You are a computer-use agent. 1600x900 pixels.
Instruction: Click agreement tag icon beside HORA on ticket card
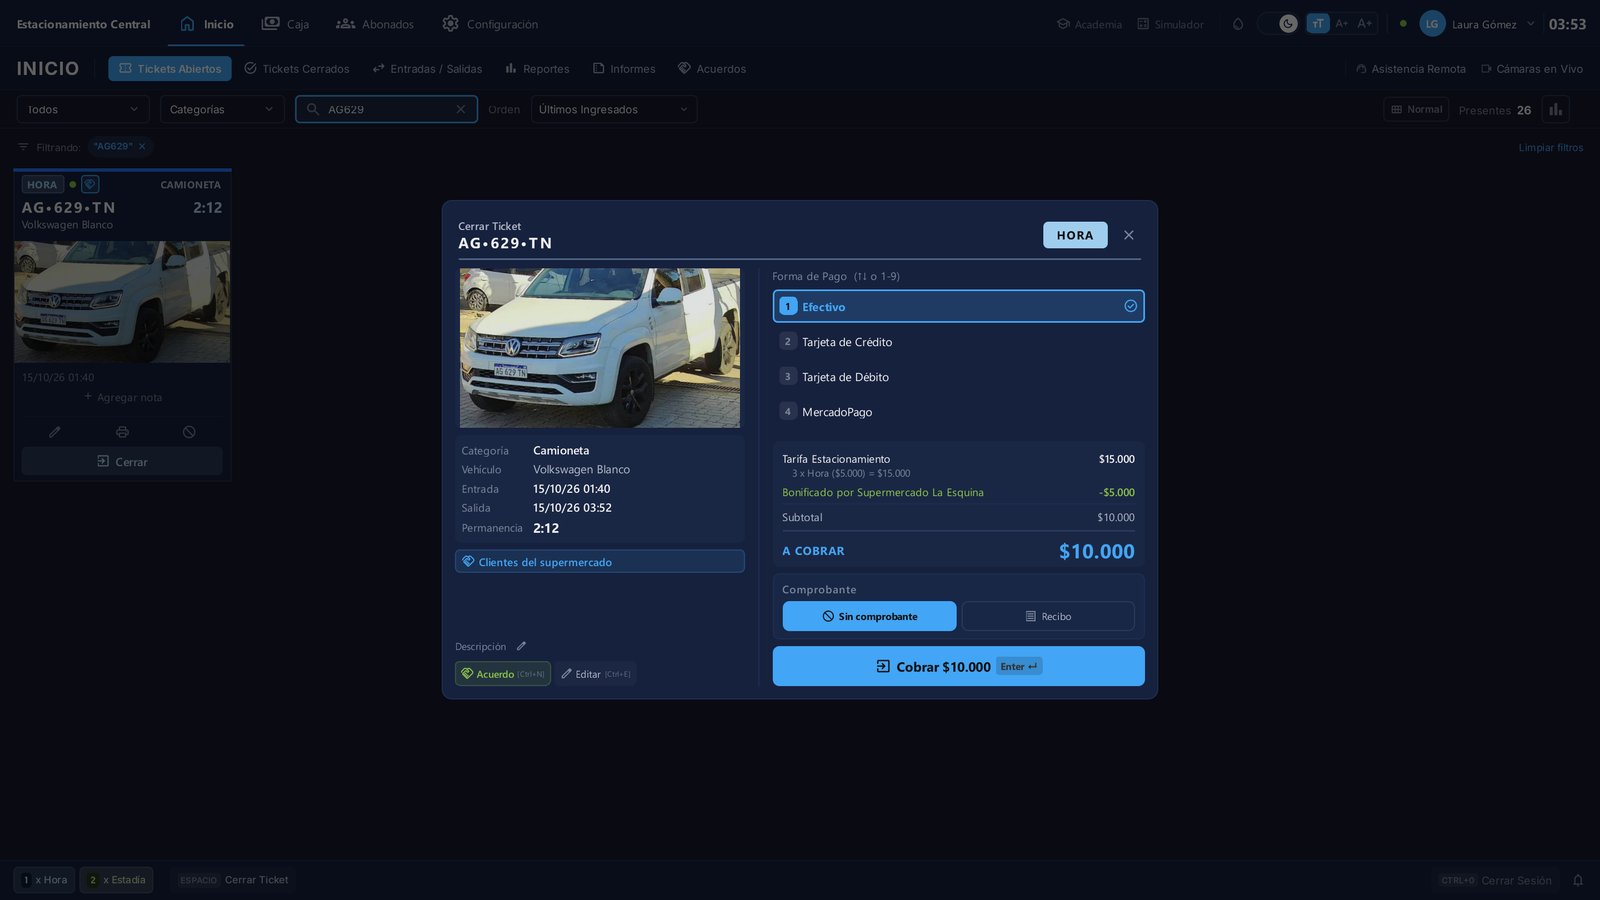pyautogui.click(x=90, y=184)
